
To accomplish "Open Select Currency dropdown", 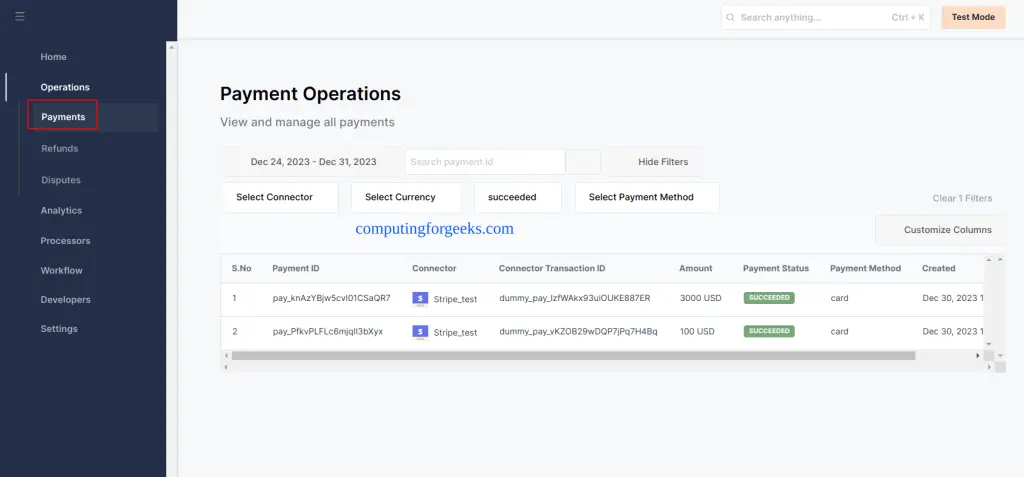I will click(x=406, y=197).
